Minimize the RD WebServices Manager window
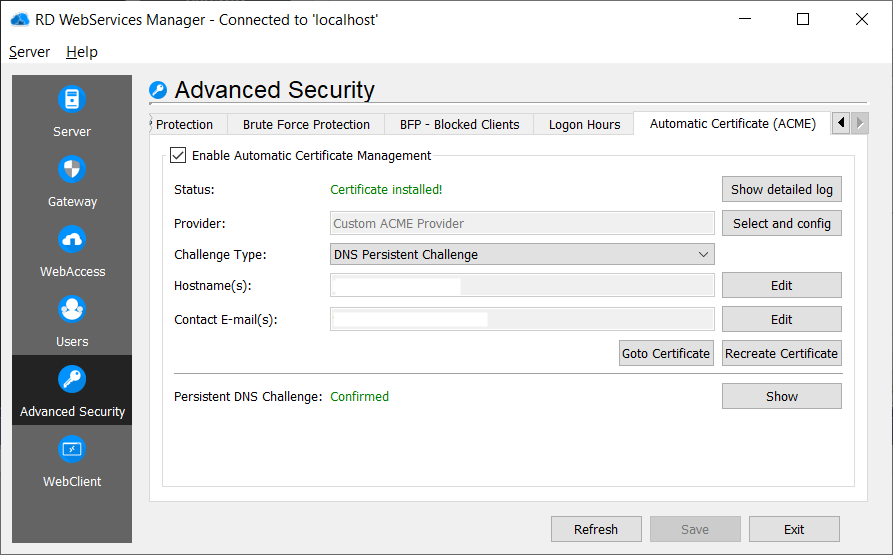Screen dimensions: 893x555 (x=745, y=19)
